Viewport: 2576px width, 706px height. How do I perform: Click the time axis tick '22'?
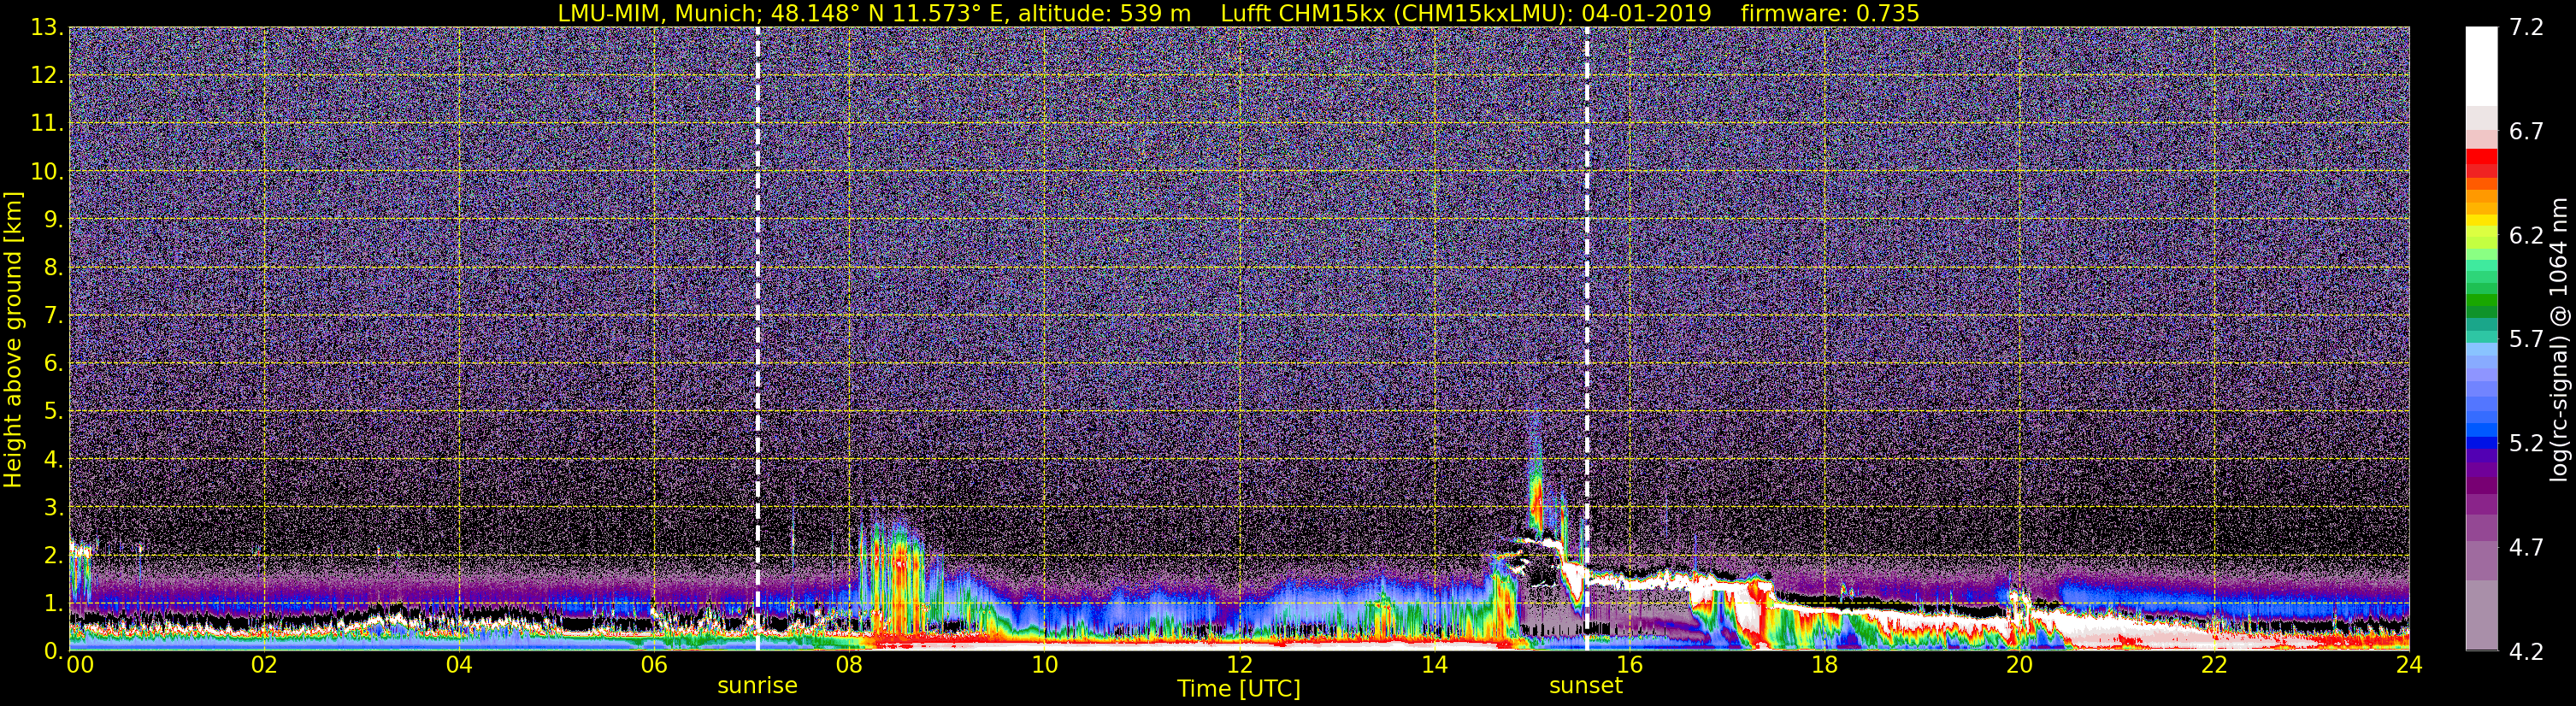[x=2214, y=665]
